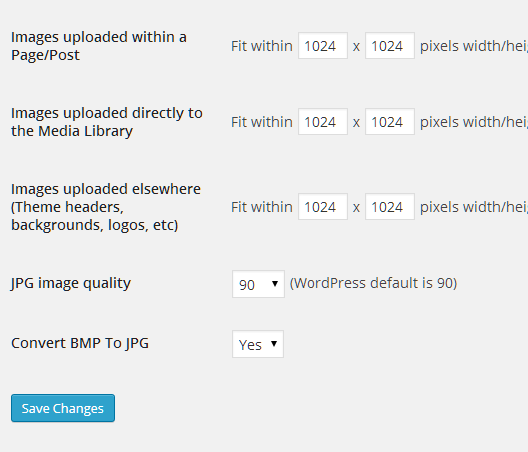
Task: Open the Convert BMP To JPG dropdown
Action: [258, 344]
